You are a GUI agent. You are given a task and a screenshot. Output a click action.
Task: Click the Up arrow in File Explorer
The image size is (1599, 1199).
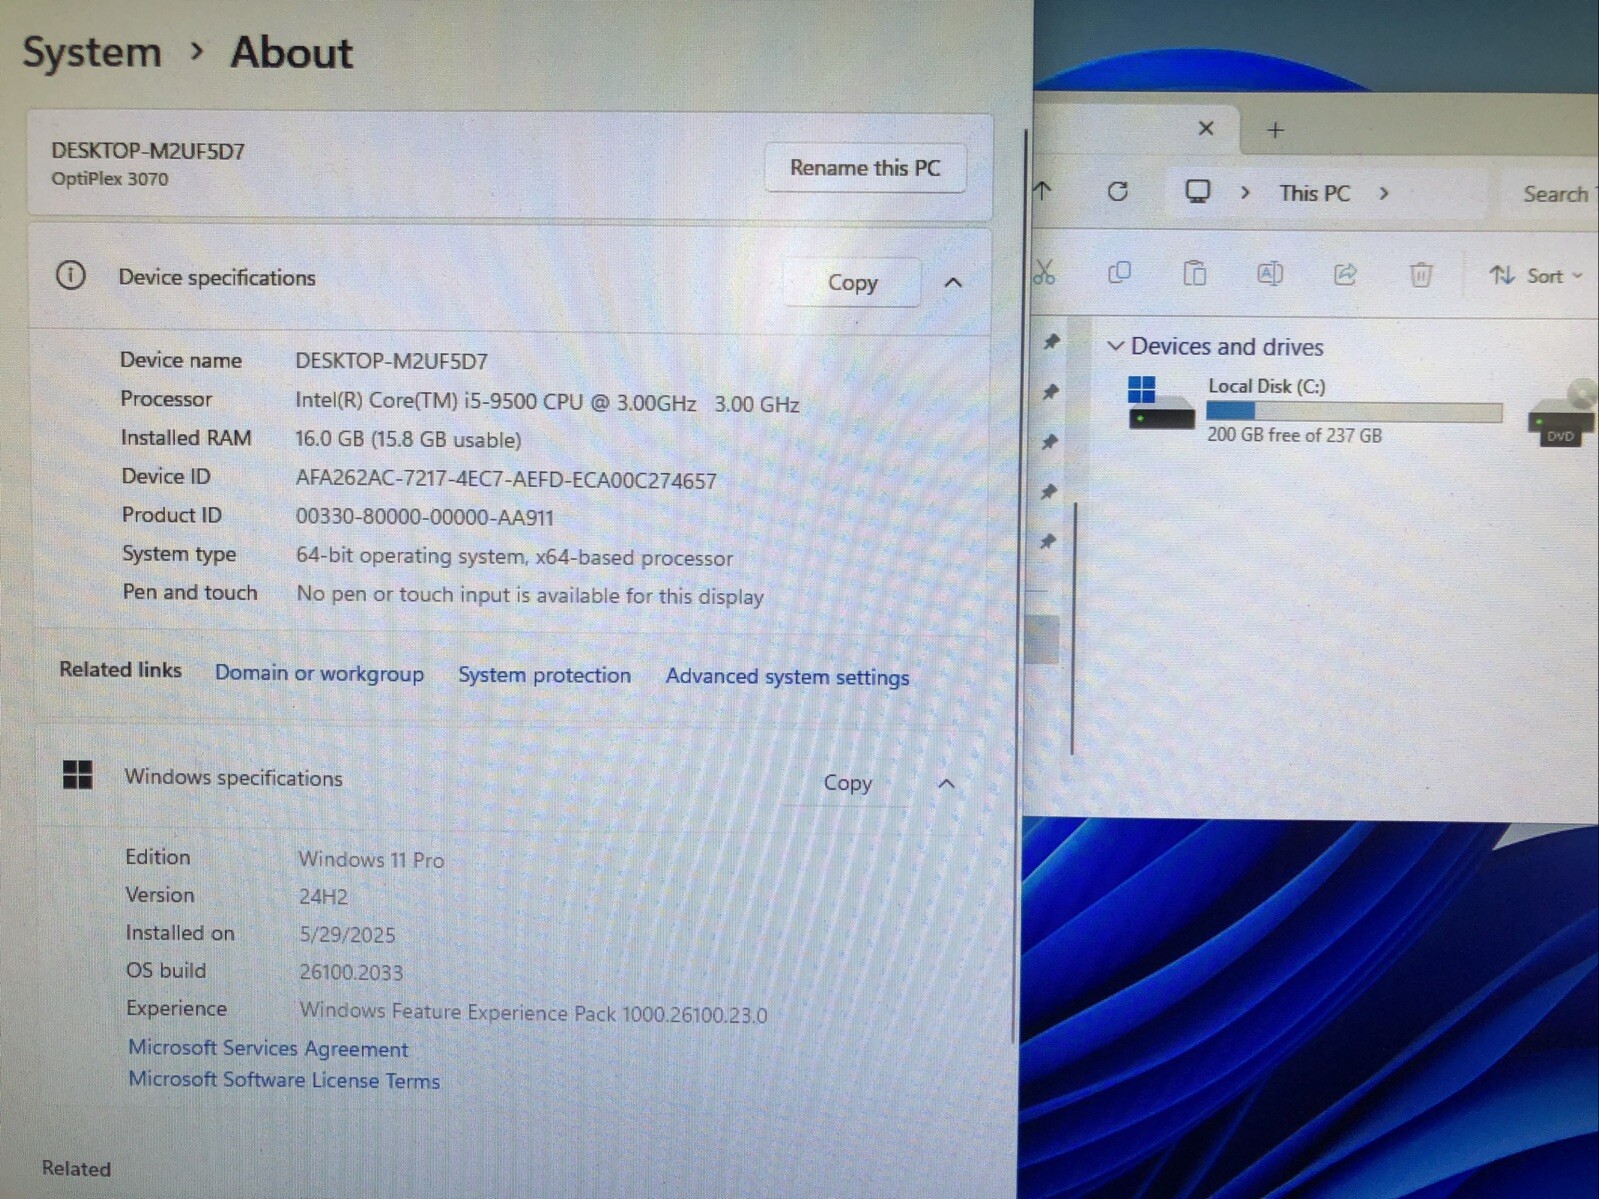coord(1043,190)
